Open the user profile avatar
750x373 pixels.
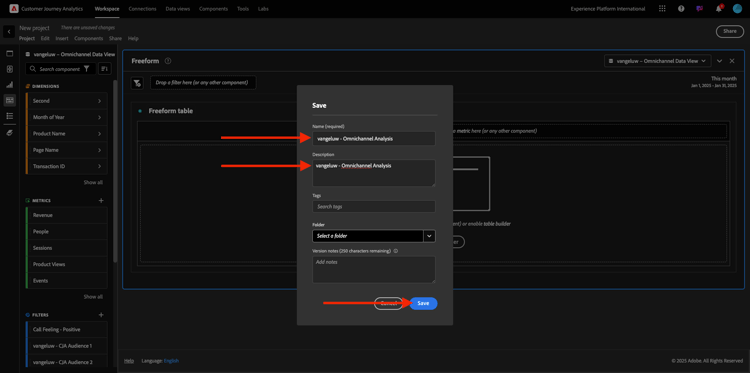737,9
